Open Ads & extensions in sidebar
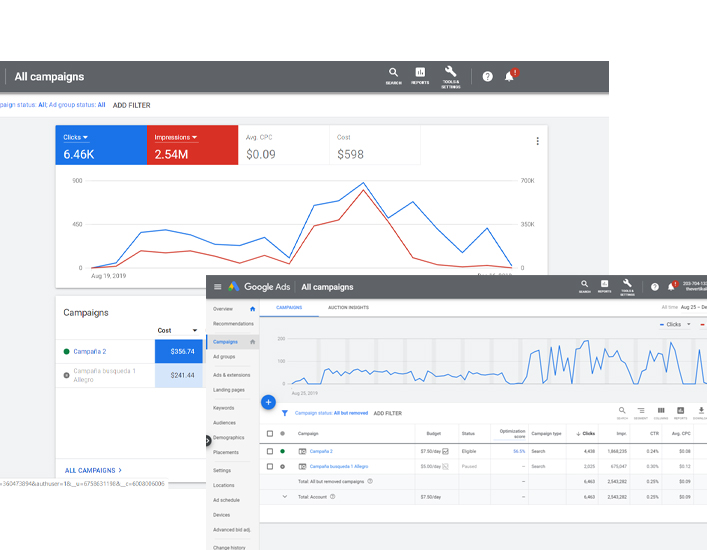This screenshot has width=707, height=550. tap(231, 375)
